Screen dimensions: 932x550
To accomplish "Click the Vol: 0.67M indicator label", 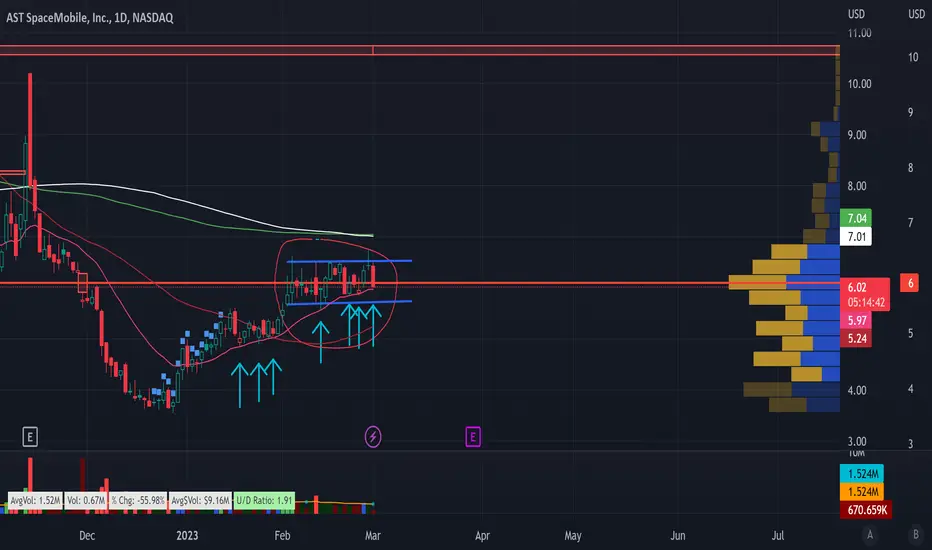I will coord(86,501).
